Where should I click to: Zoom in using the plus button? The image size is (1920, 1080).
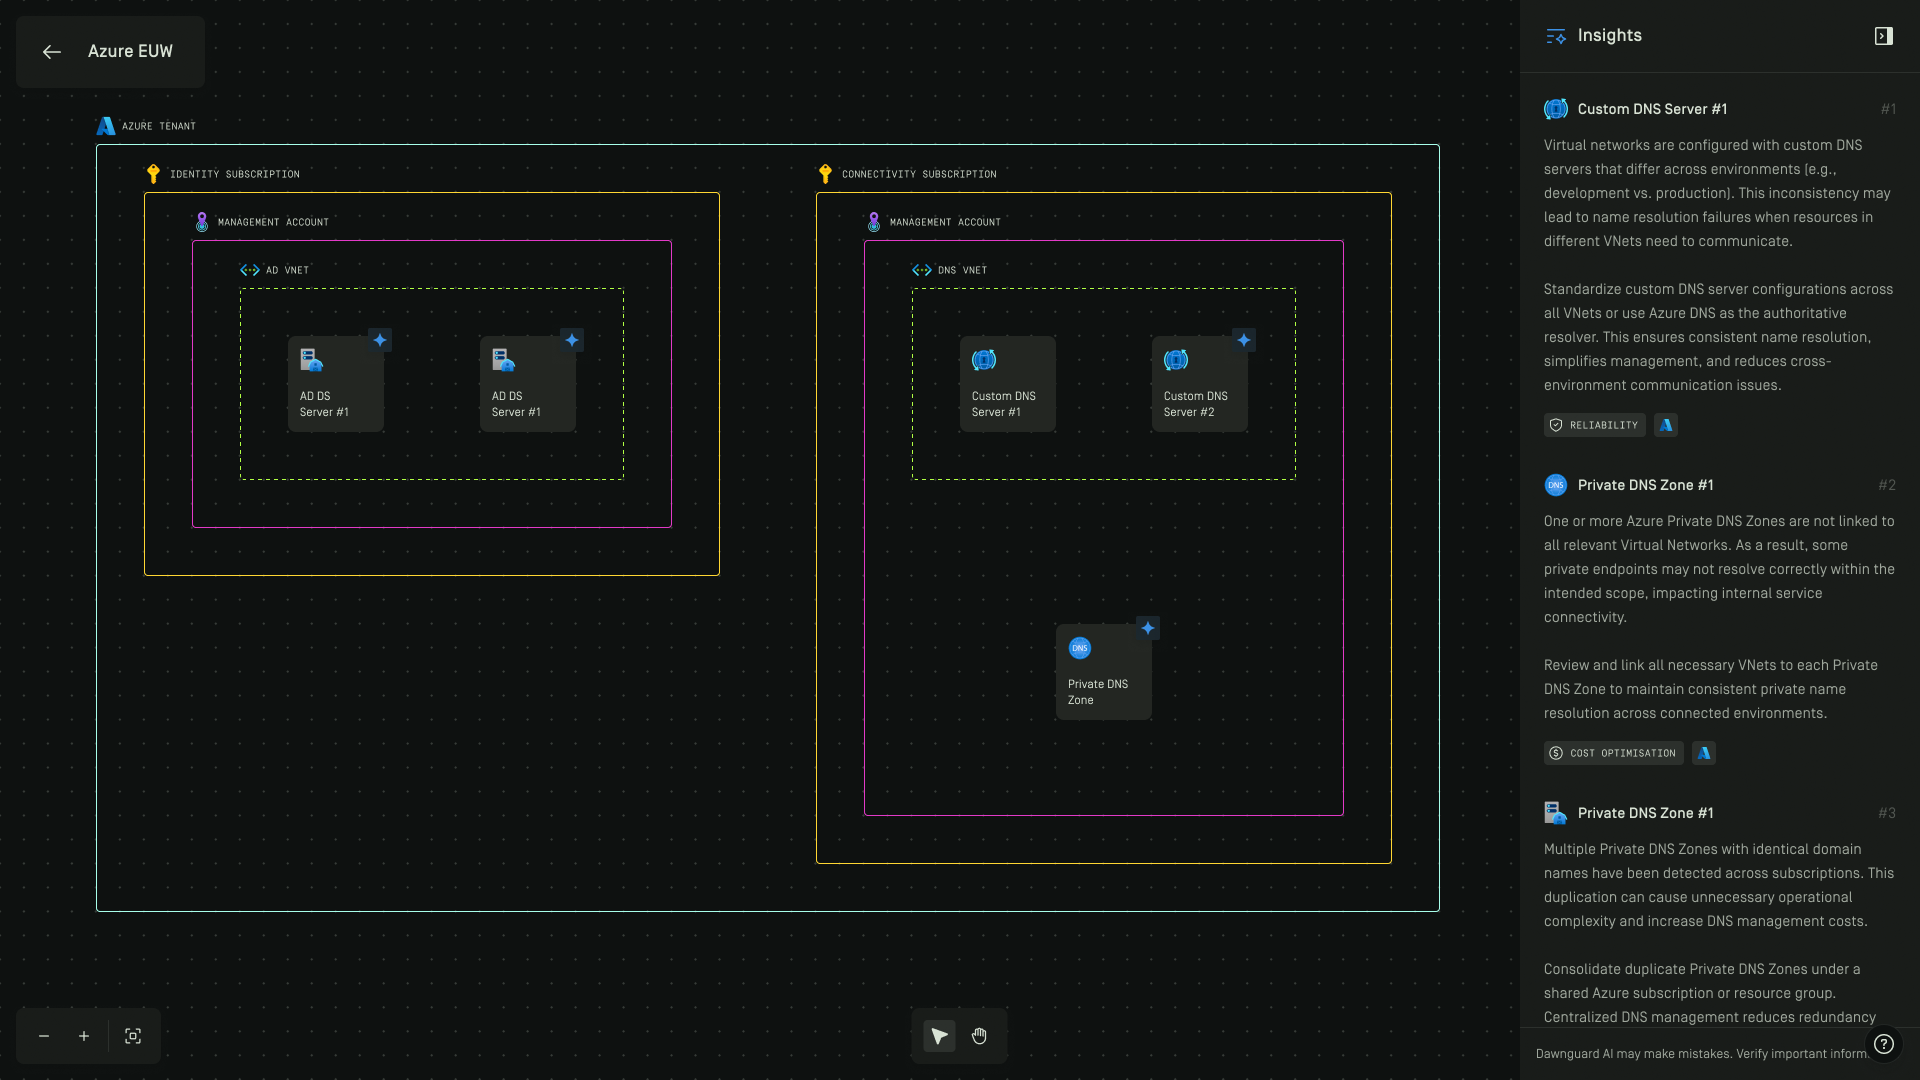click(84, 1036)
